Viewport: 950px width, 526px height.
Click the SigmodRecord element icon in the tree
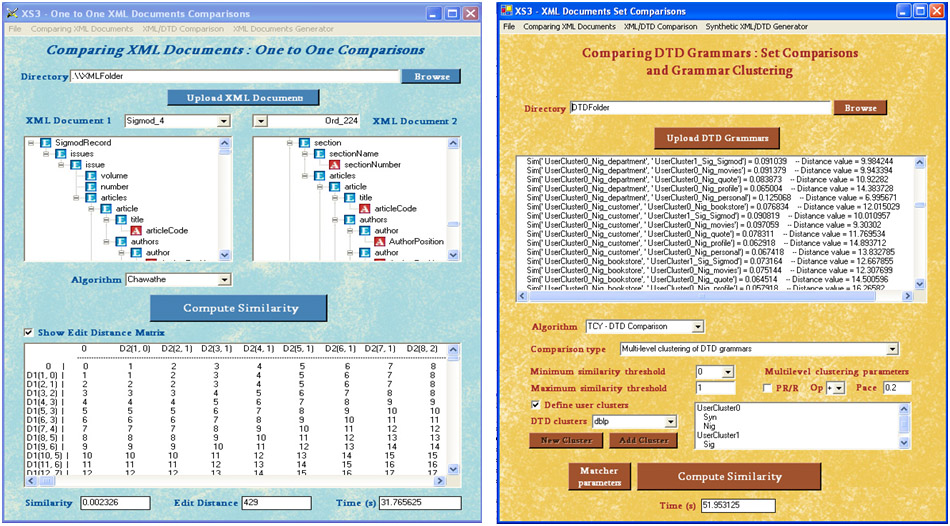46,143
